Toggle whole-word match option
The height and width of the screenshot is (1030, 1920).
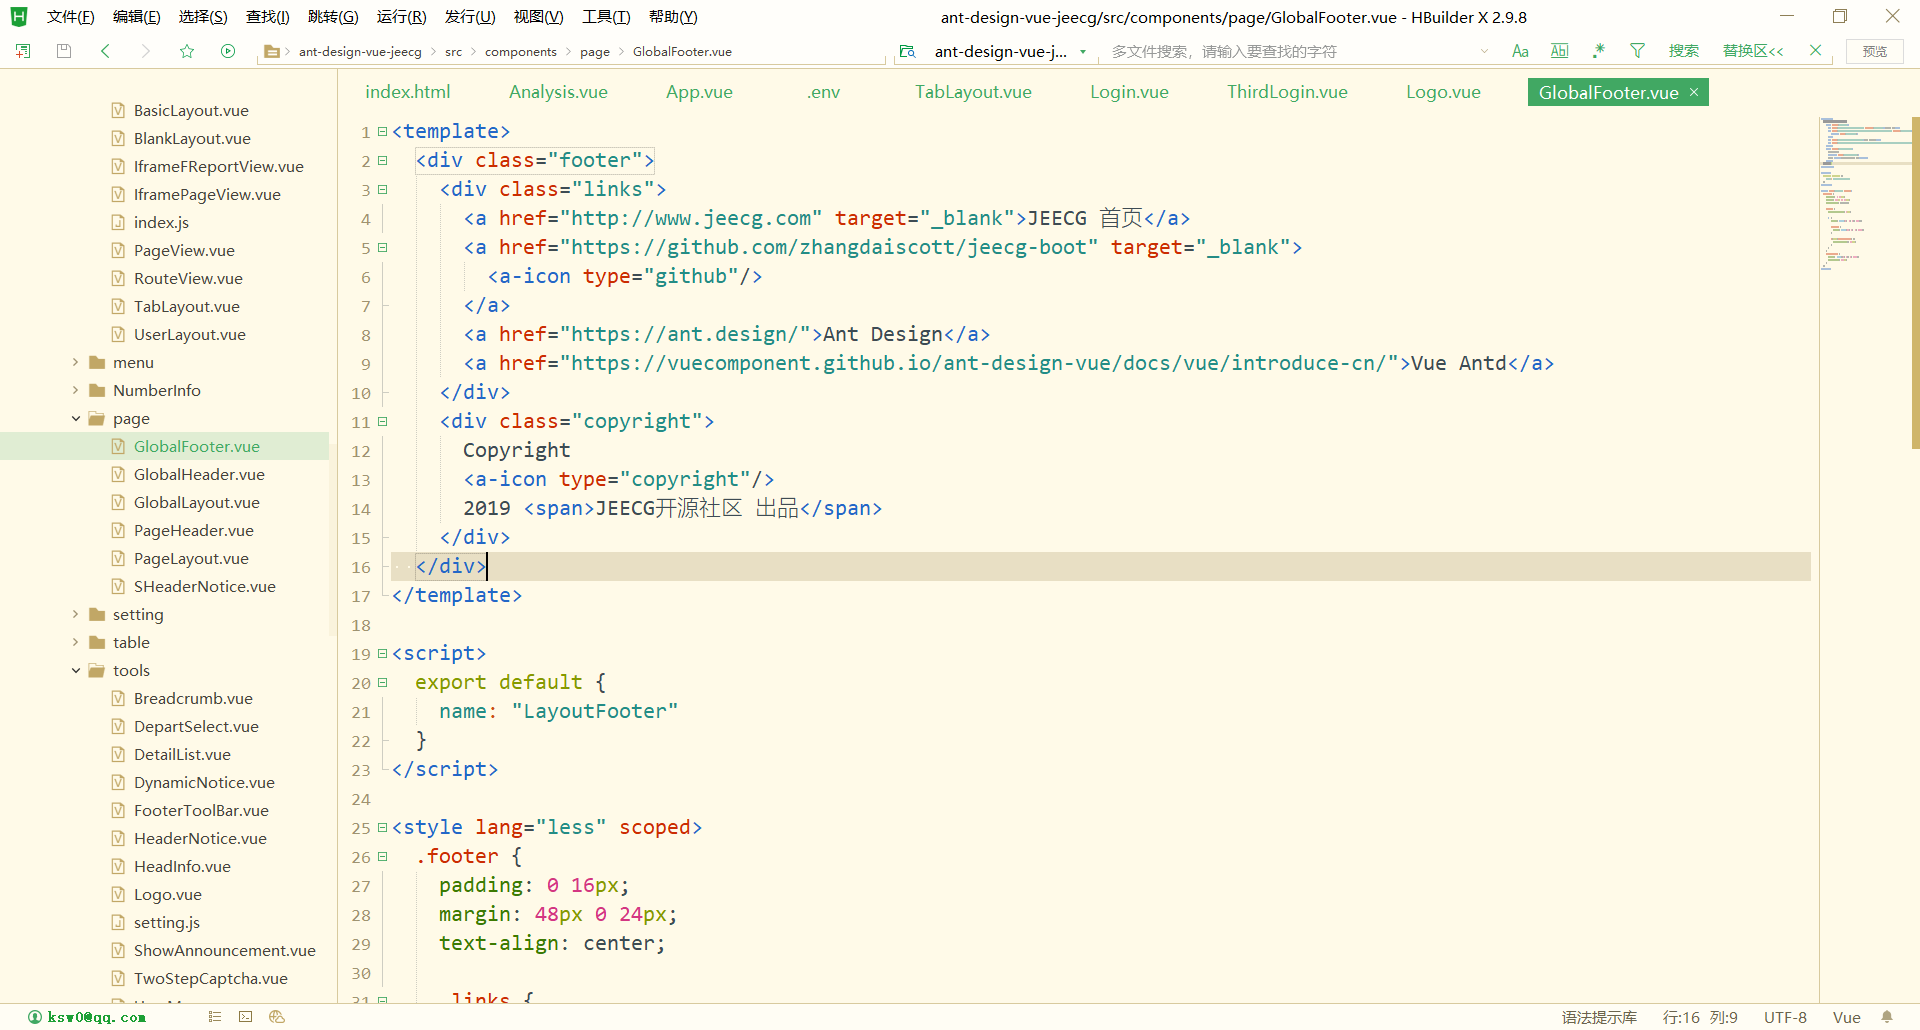click(1559, 51)
